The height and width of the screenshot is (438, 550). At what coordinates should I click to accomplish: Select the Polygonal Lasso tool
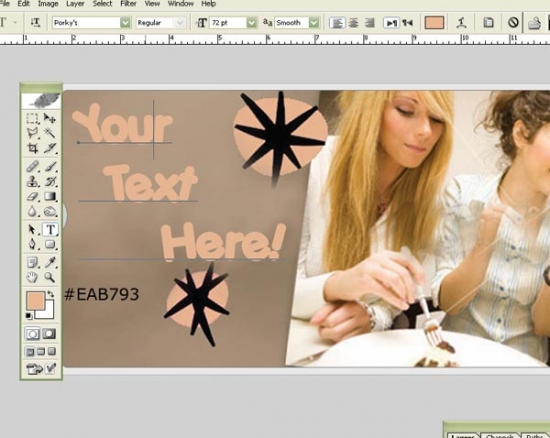click(32, 133)
